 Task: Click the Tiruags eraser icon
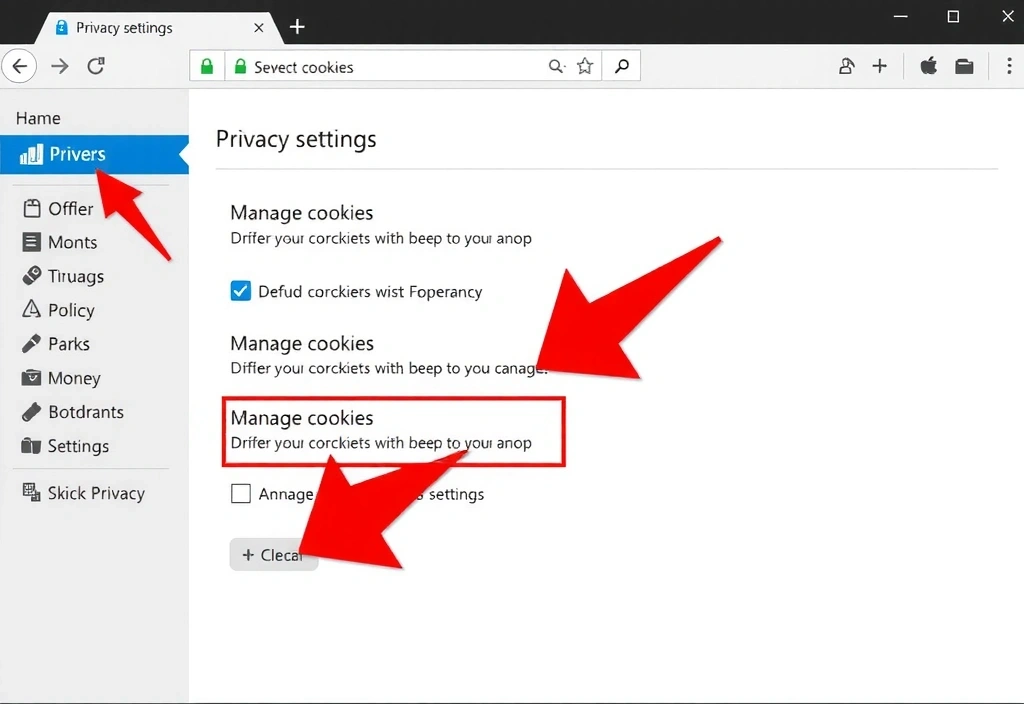tap(31, 276)
